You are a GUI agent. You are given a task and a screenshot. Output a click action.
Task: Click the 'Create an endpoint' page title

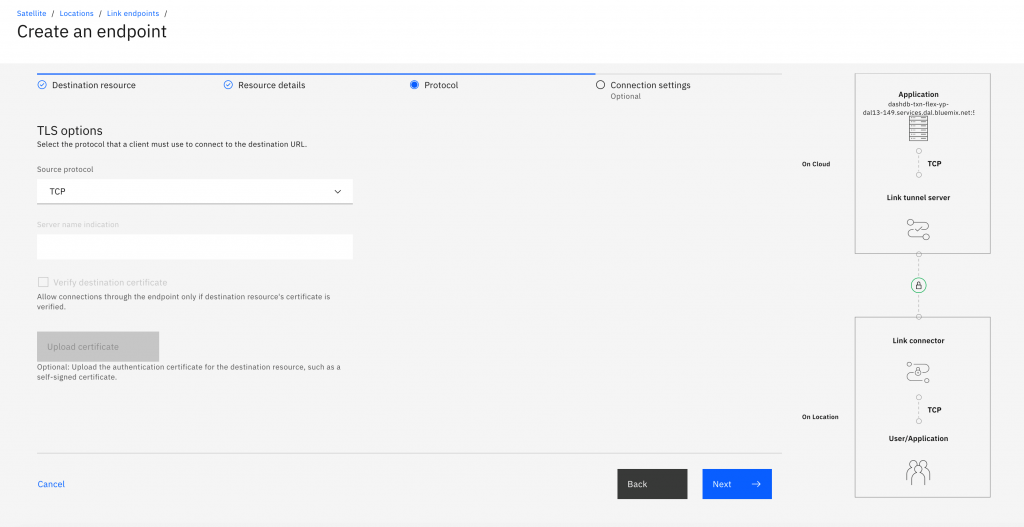pos(91,31)
